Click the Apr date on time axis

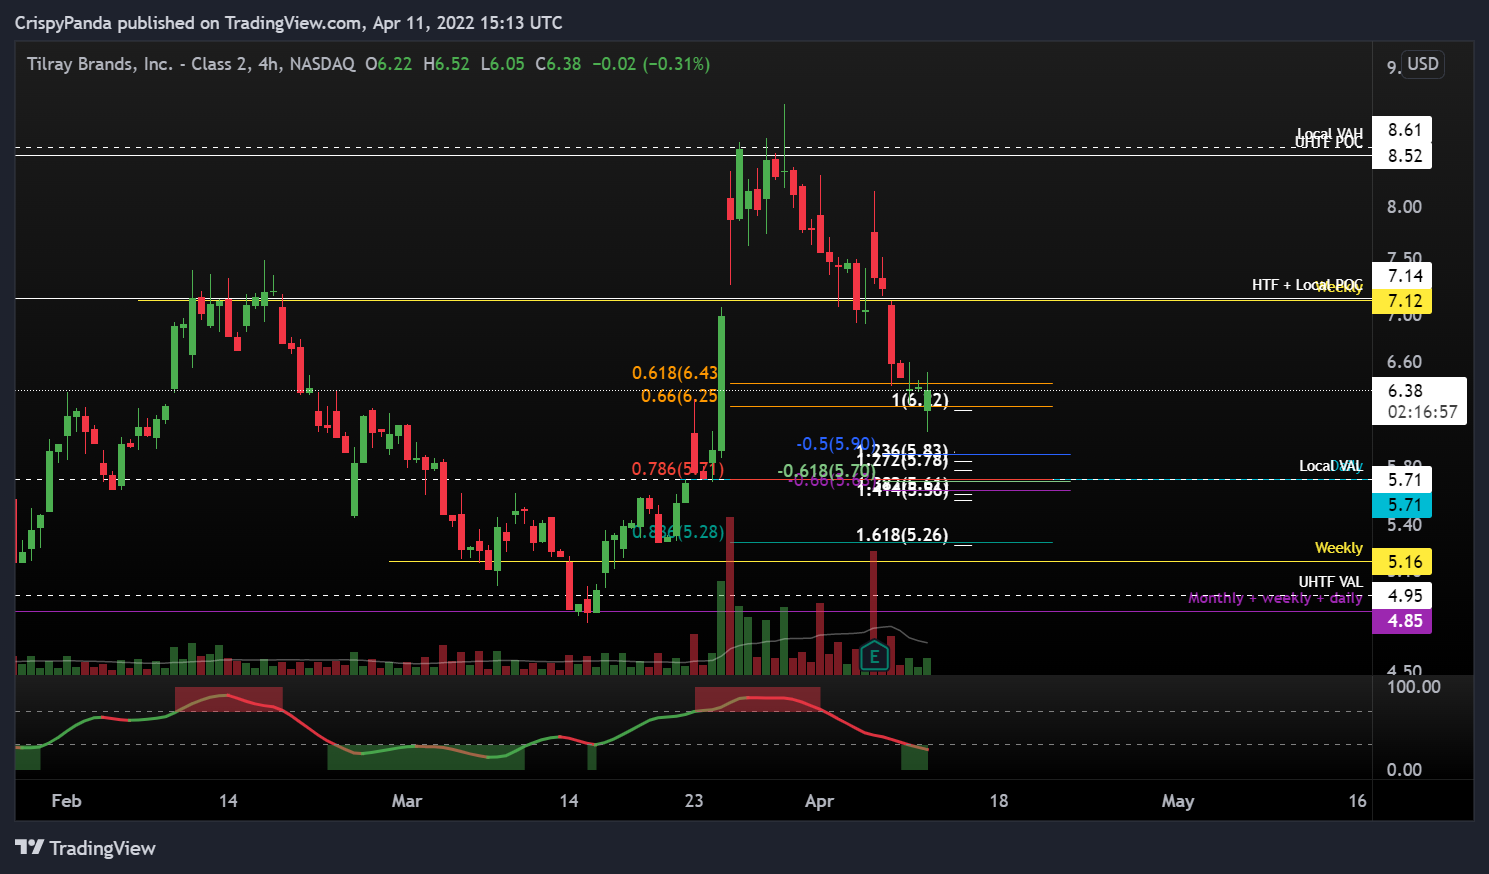[819, 801]
